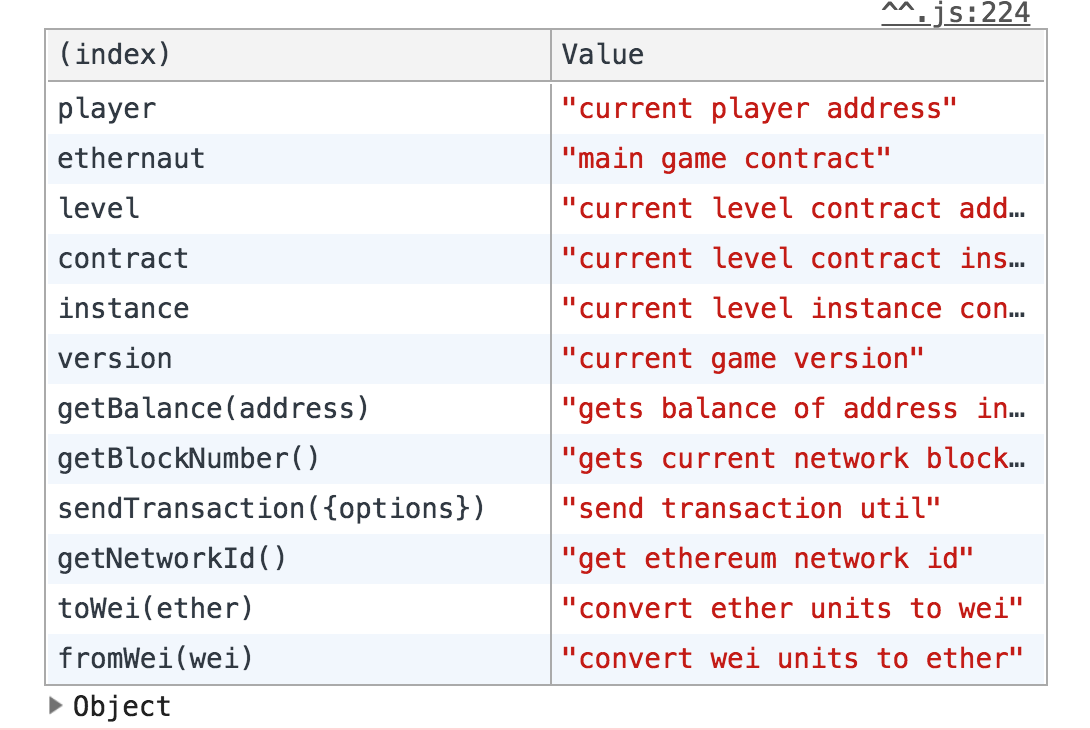1090x730 pixels.
Task: Sort by the Value column header
Action: pyautogui.click(x=799, y=55)
